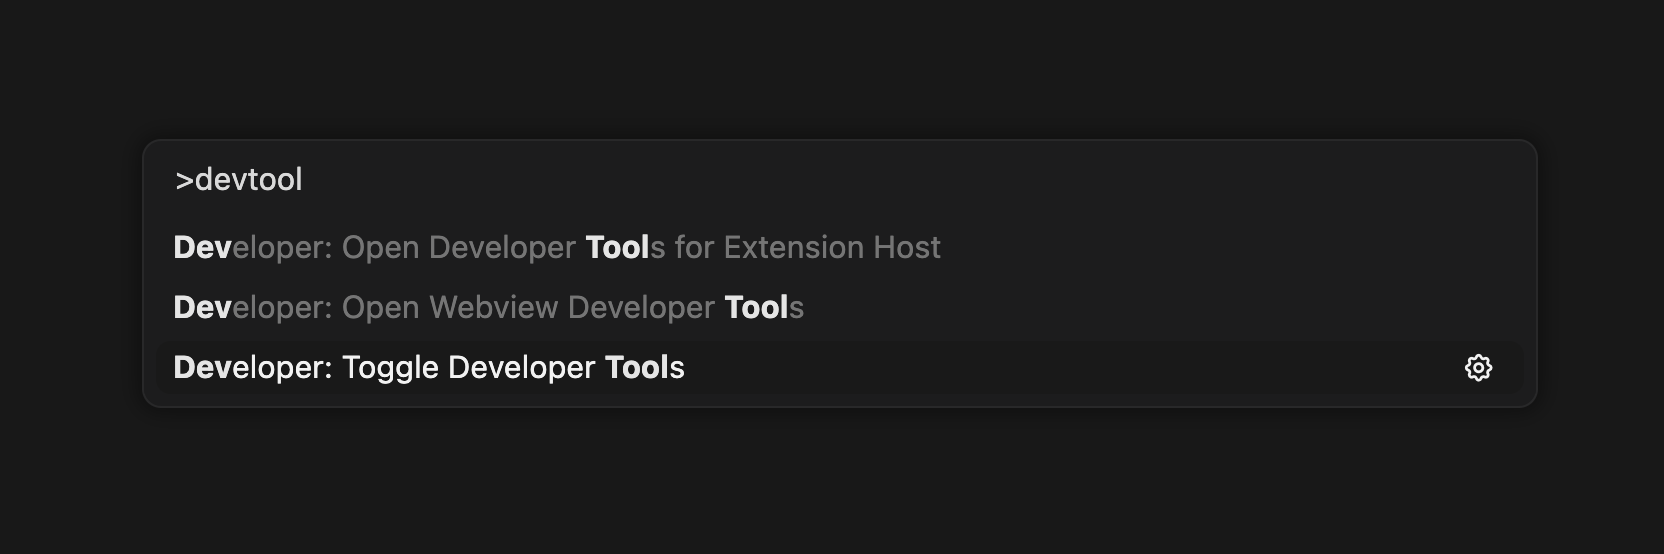Click the Extension Host developer tools entry
The height and width of the screenshot is (554, 1664).
[556, 248]
